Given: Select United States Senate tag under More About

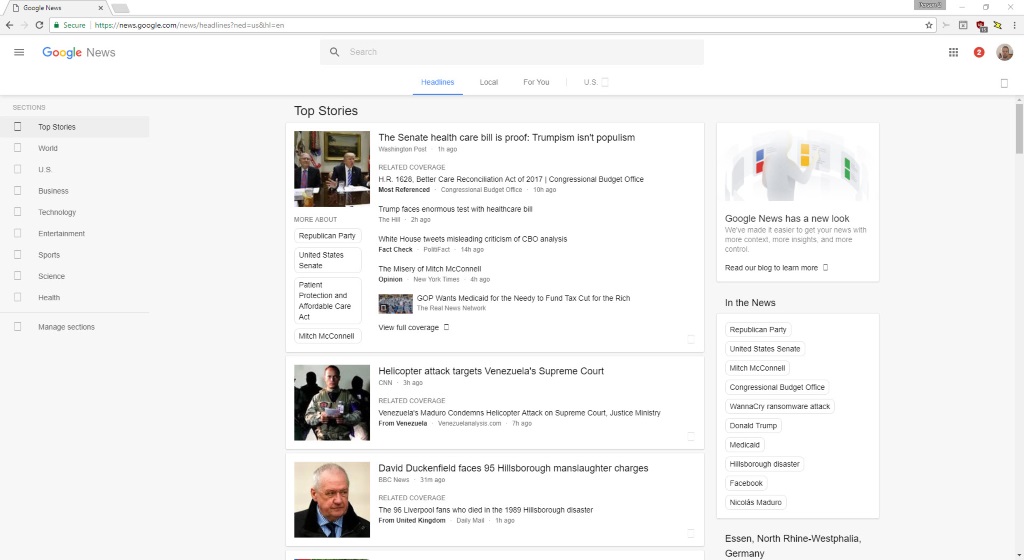Looking at the screenshot, I should coord(327,260).
